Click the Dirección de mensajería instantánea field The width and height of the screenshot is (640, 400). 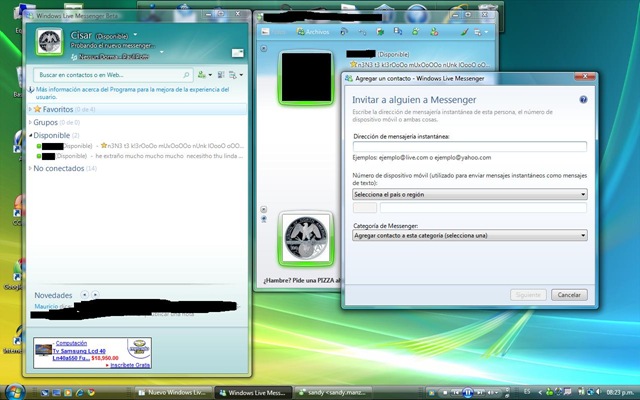[469, 147]
